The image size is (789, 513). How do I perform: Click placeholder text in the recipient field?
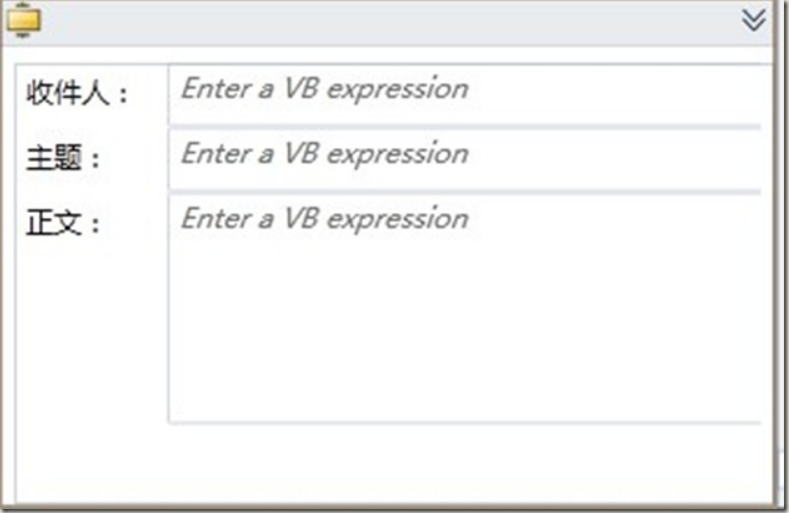coord(325,89)
